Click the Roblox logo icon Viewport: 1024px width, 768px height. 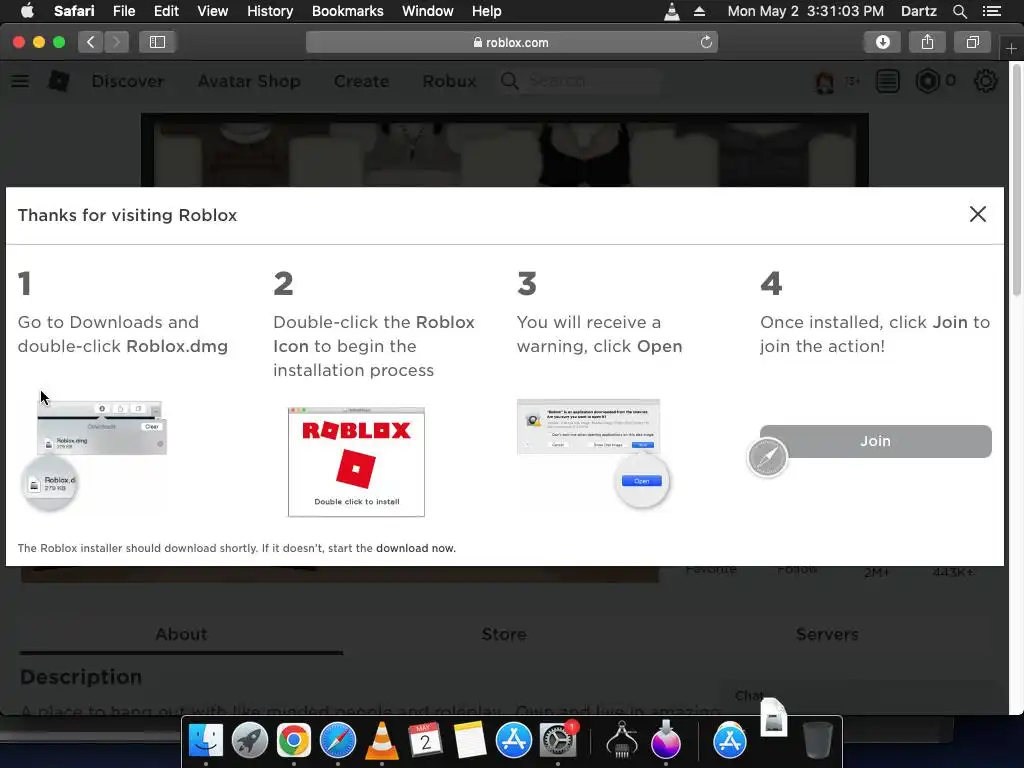[x=59, y=81]
